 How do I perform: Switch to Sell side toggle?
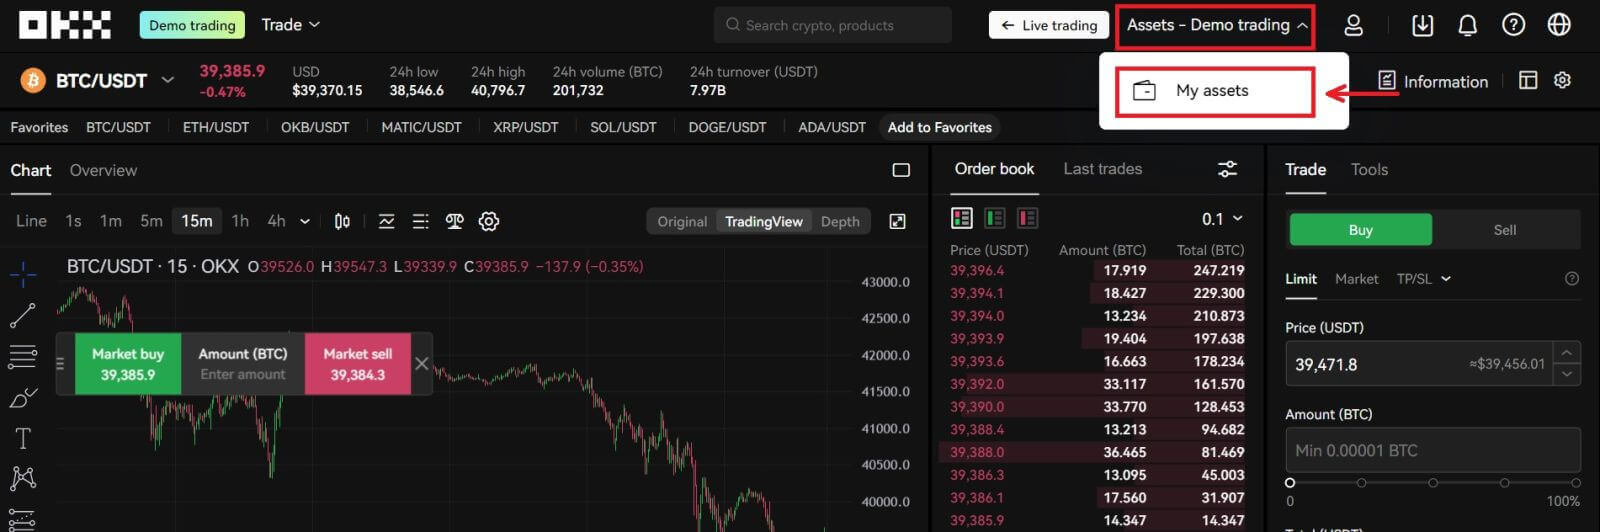point(1504,230)
